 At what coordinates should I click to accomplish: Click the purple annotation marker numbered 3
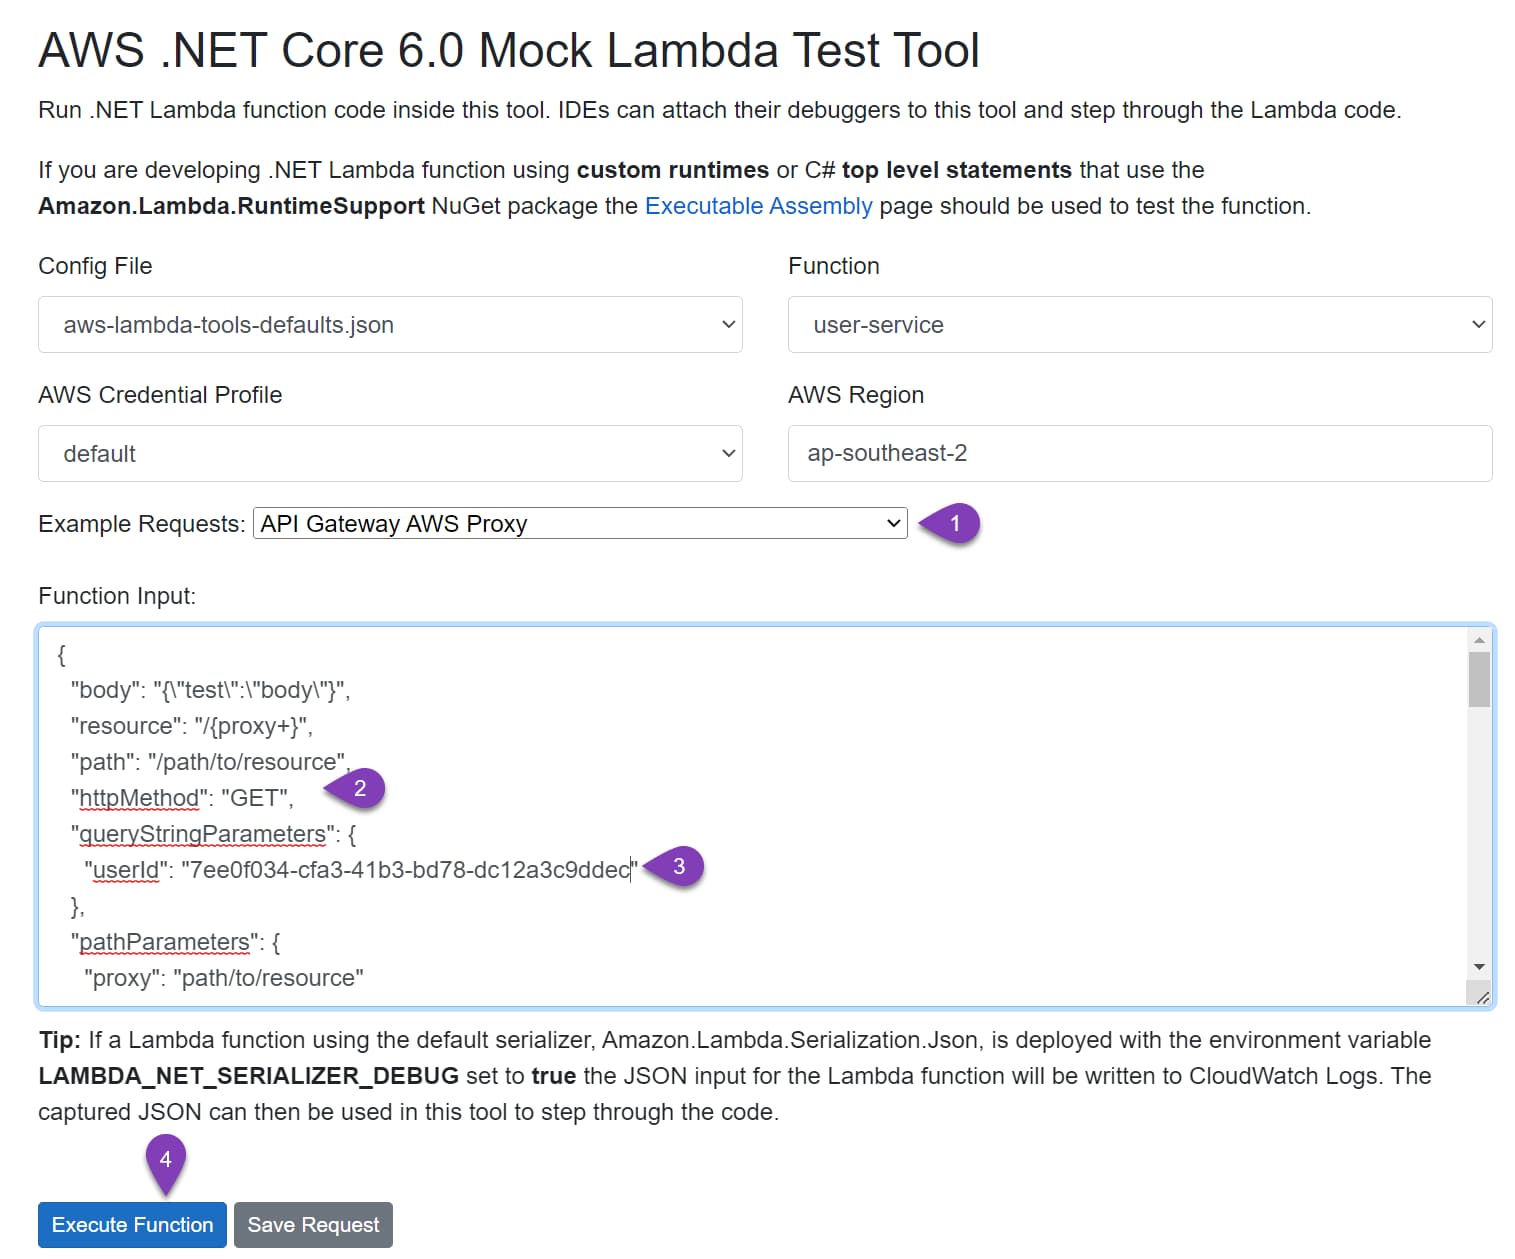coord(679,866)
